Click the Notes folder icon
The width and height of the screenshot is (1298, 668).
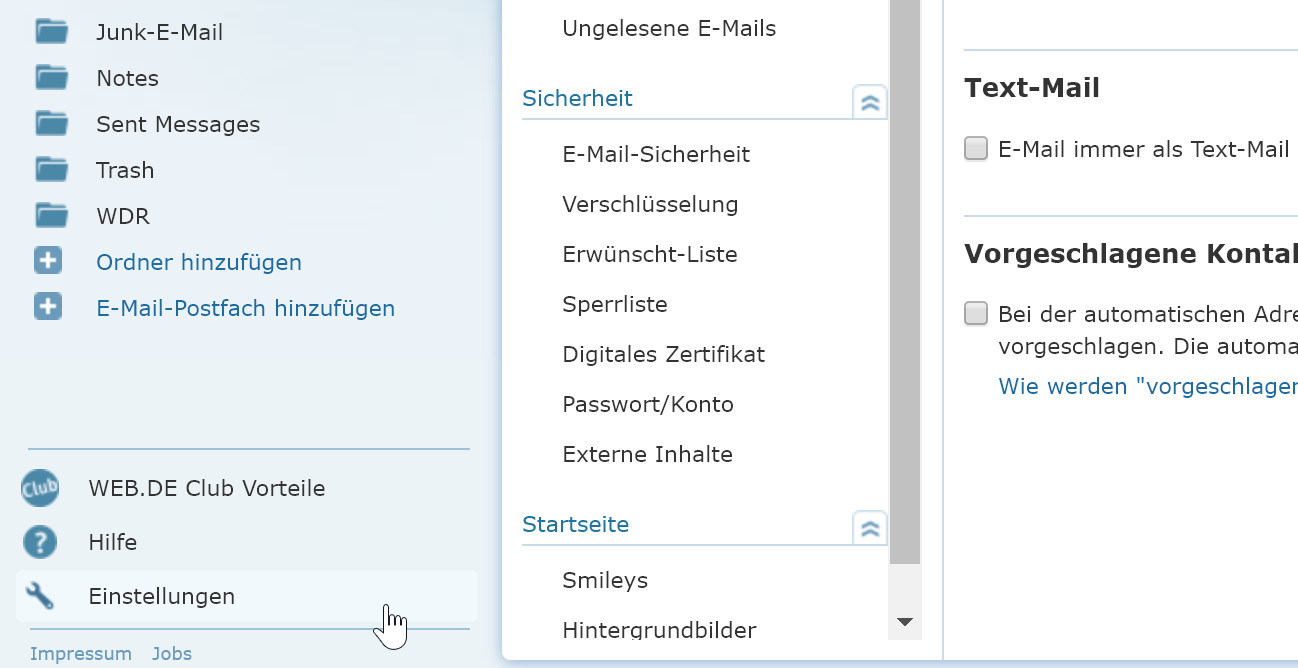pos(51,78)
